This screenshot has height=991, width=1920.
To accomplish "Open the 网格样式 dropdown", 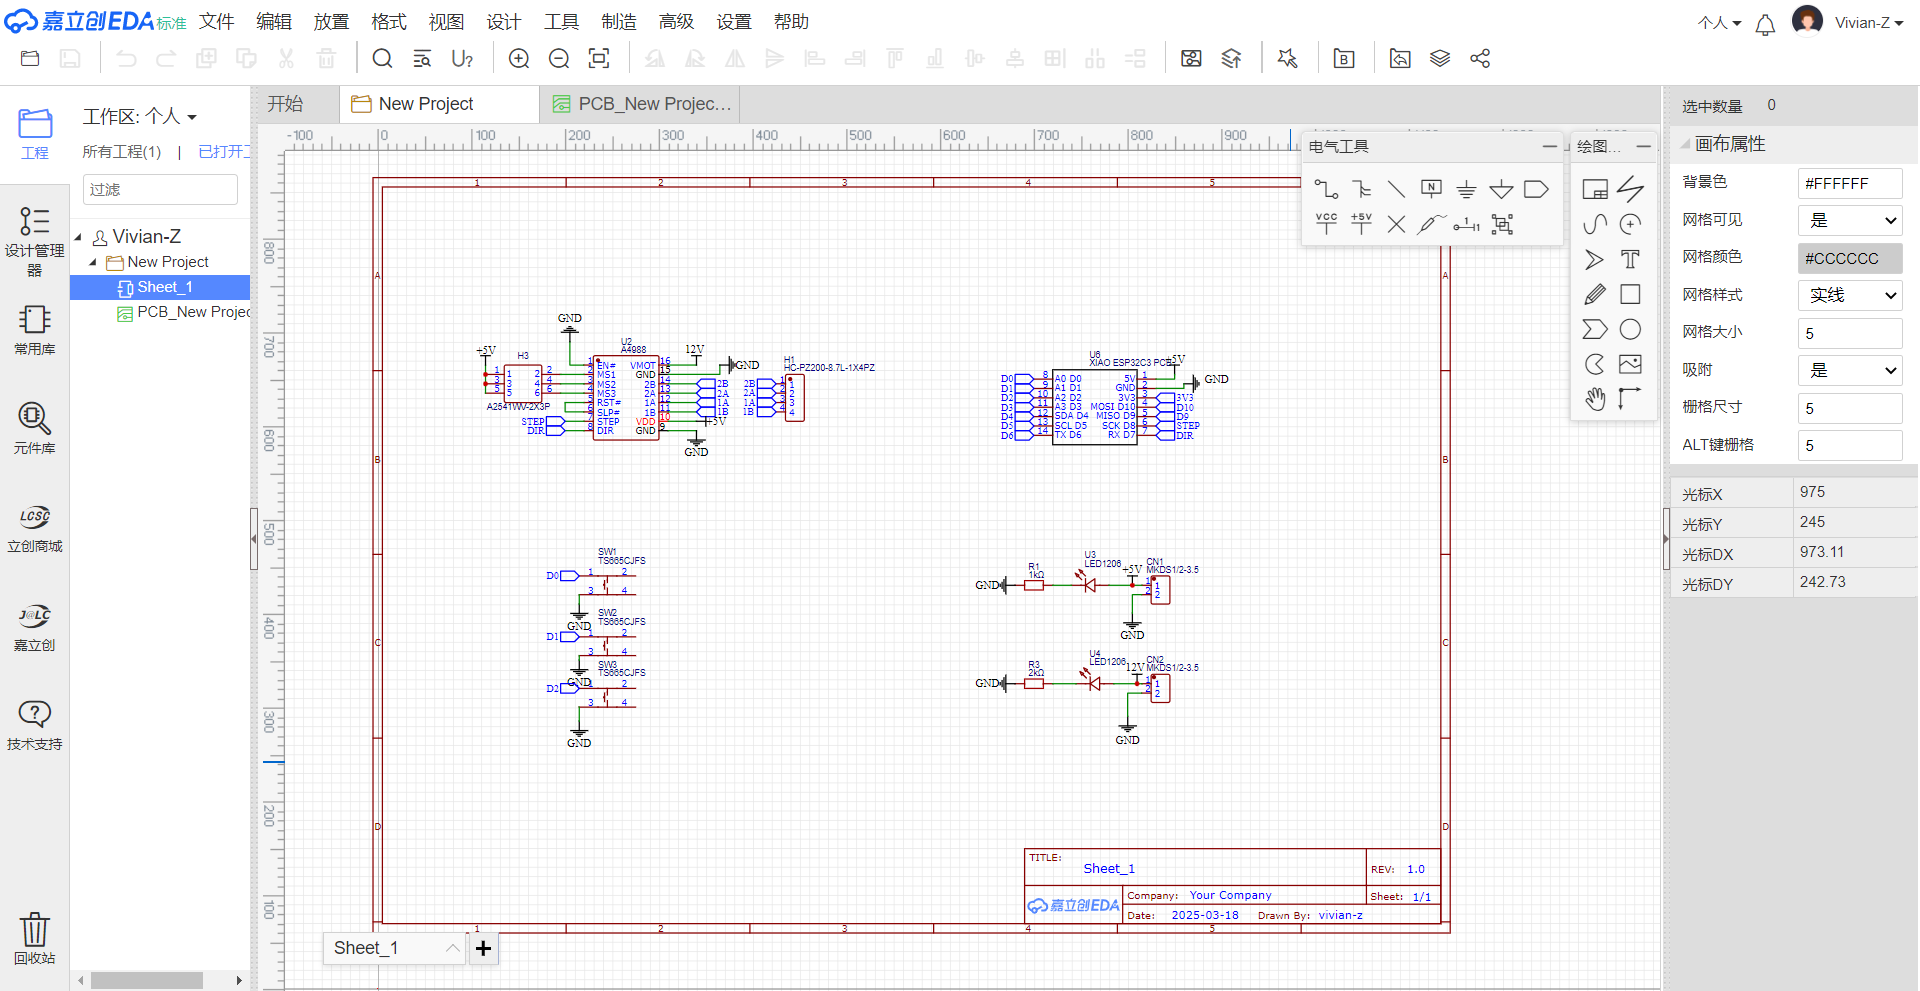I will [x=1850, y=295].
